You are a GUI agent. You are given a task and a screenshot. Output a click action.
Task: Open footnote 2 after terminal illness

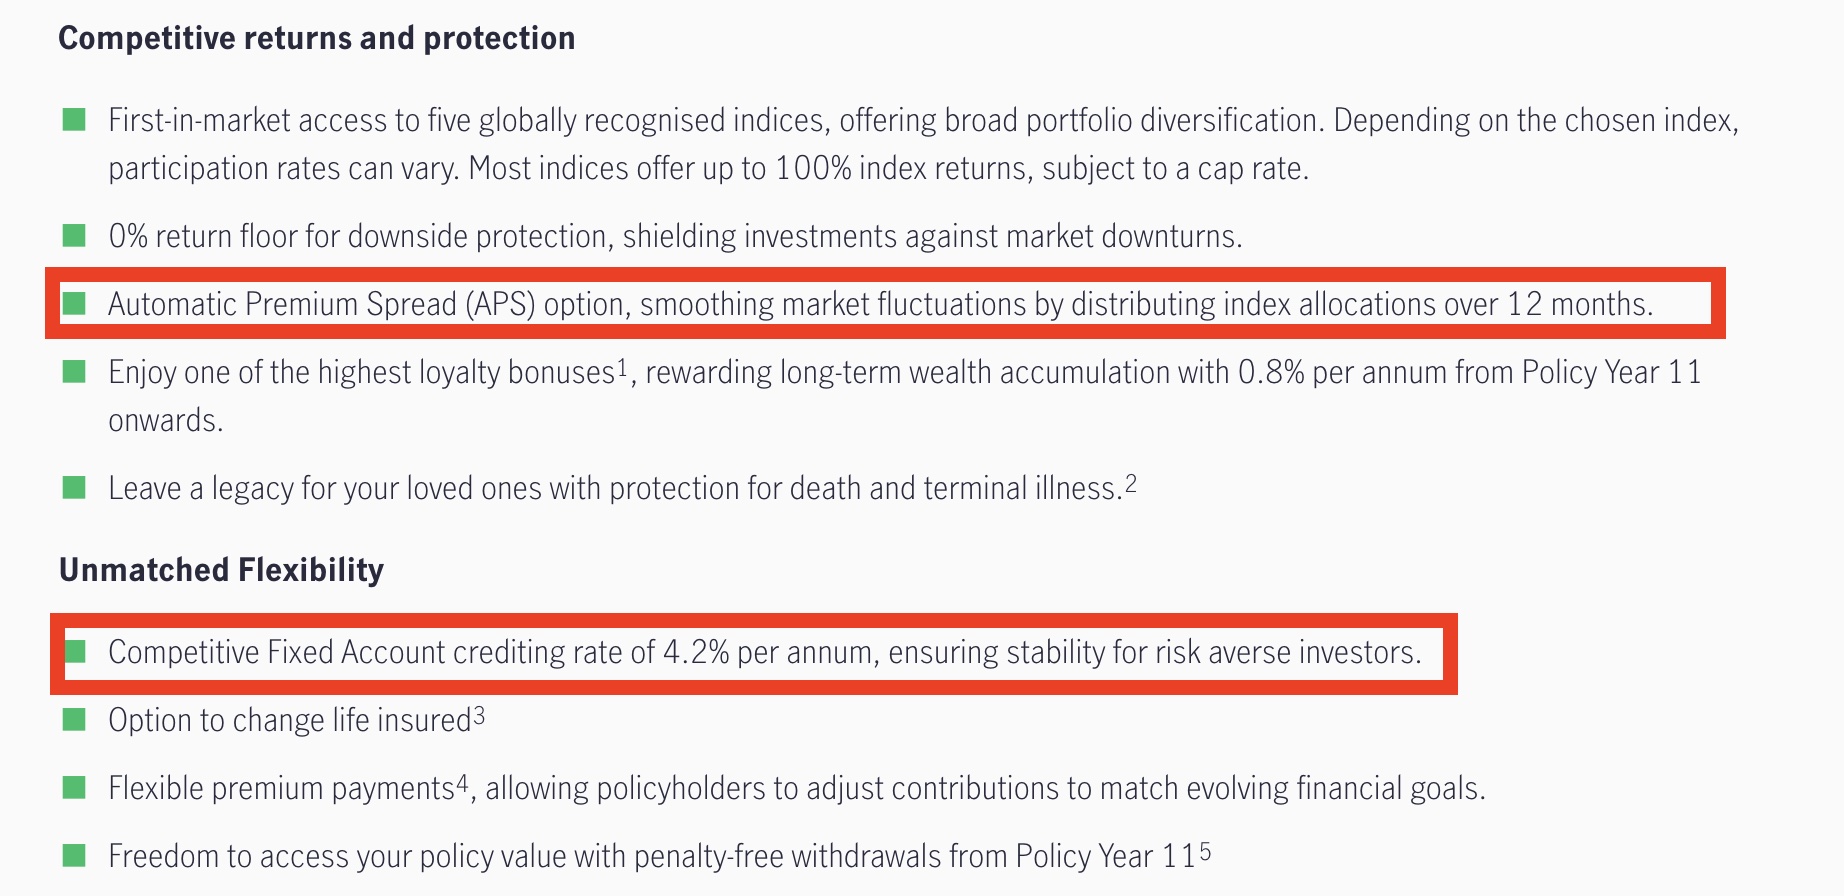pos(1131,483)
